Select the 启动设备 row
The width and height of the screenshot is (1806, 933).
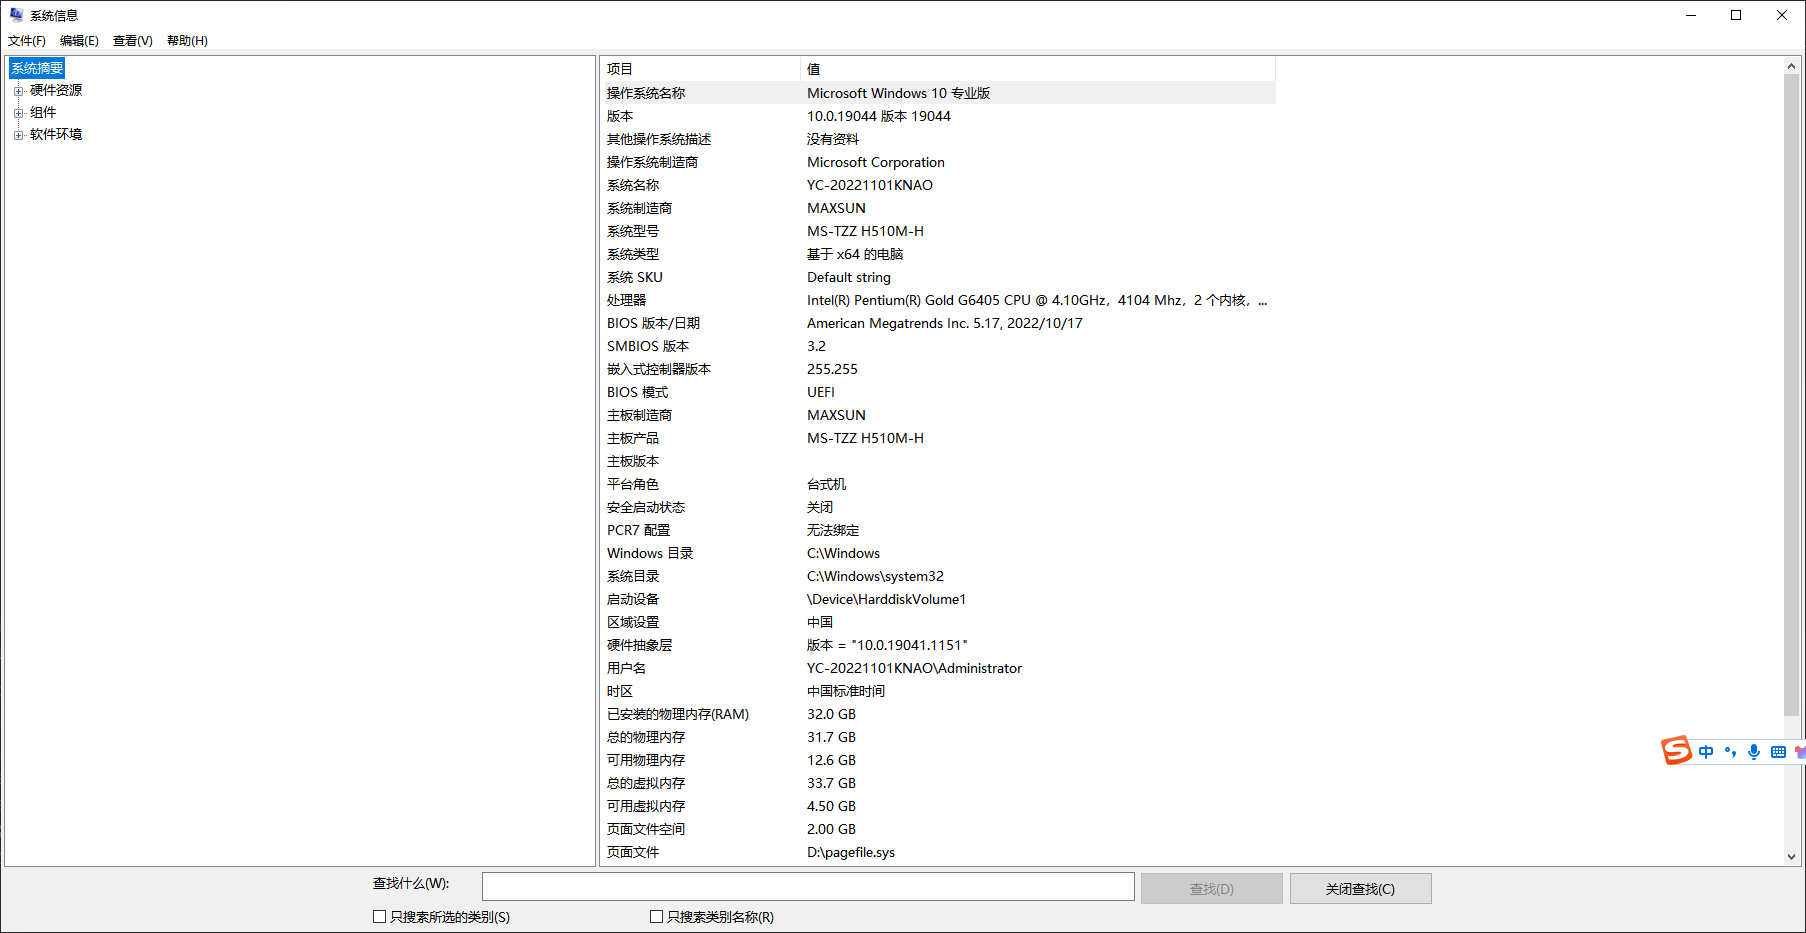(x=938, y=599)
